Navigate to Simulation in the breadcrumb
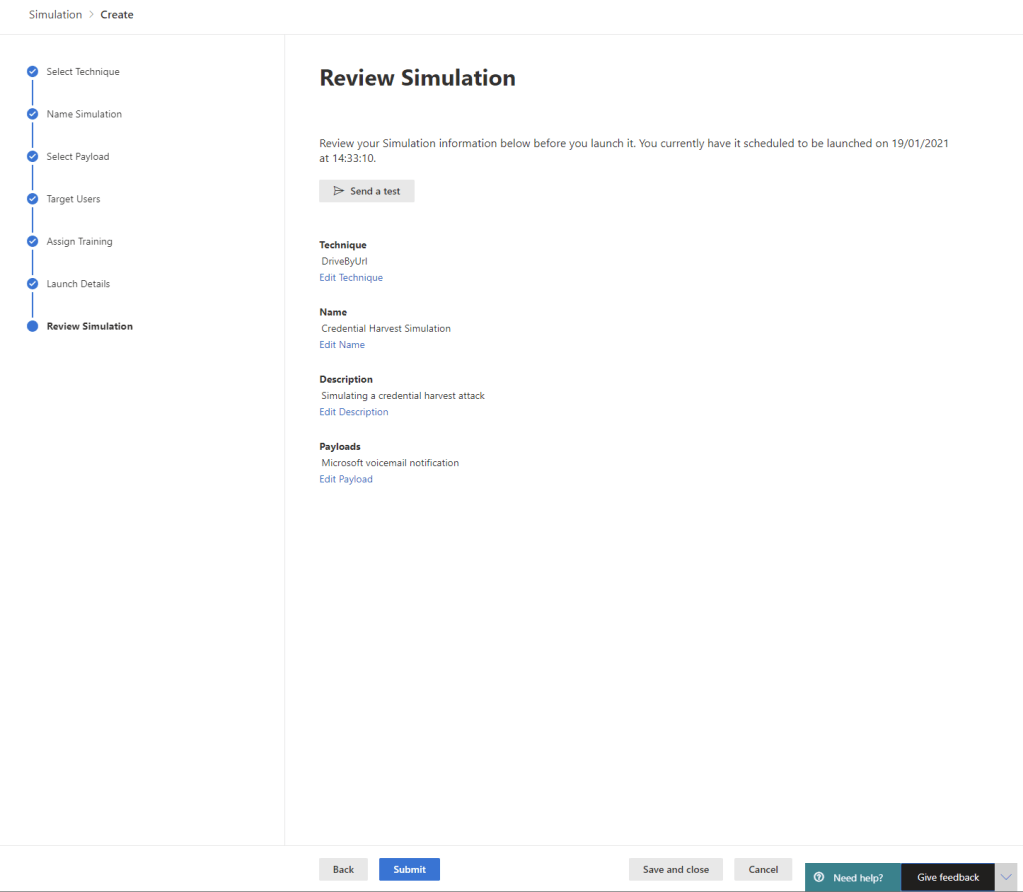 click(55, 15)
